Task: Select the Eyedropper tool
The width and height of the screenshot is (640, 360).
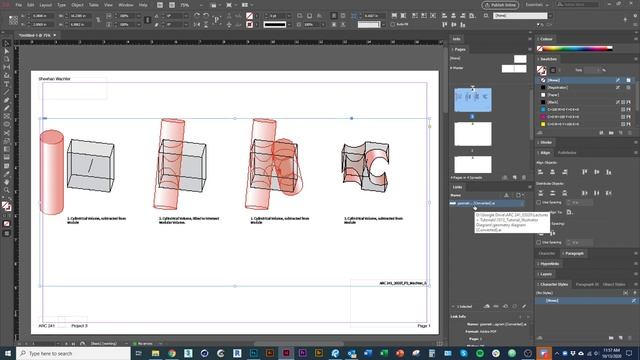Action: [7, 174]
